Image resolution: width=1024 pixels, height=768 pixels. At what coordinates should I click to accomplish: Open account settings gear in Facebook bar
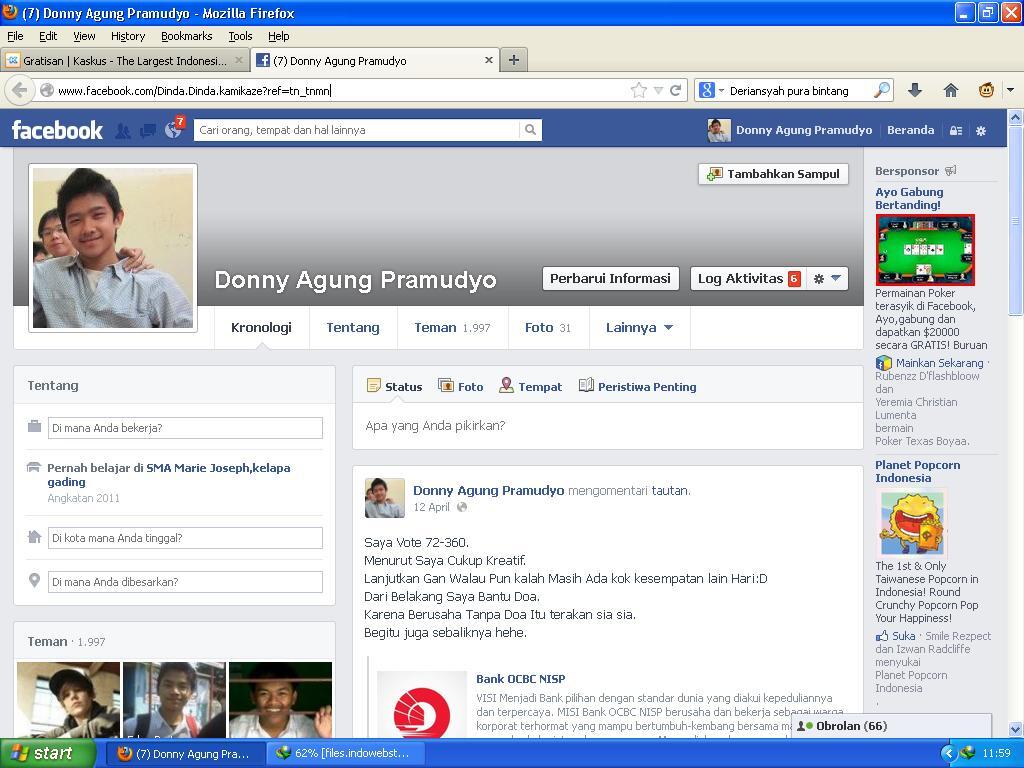pyautogui.click(x=981, y=131)
